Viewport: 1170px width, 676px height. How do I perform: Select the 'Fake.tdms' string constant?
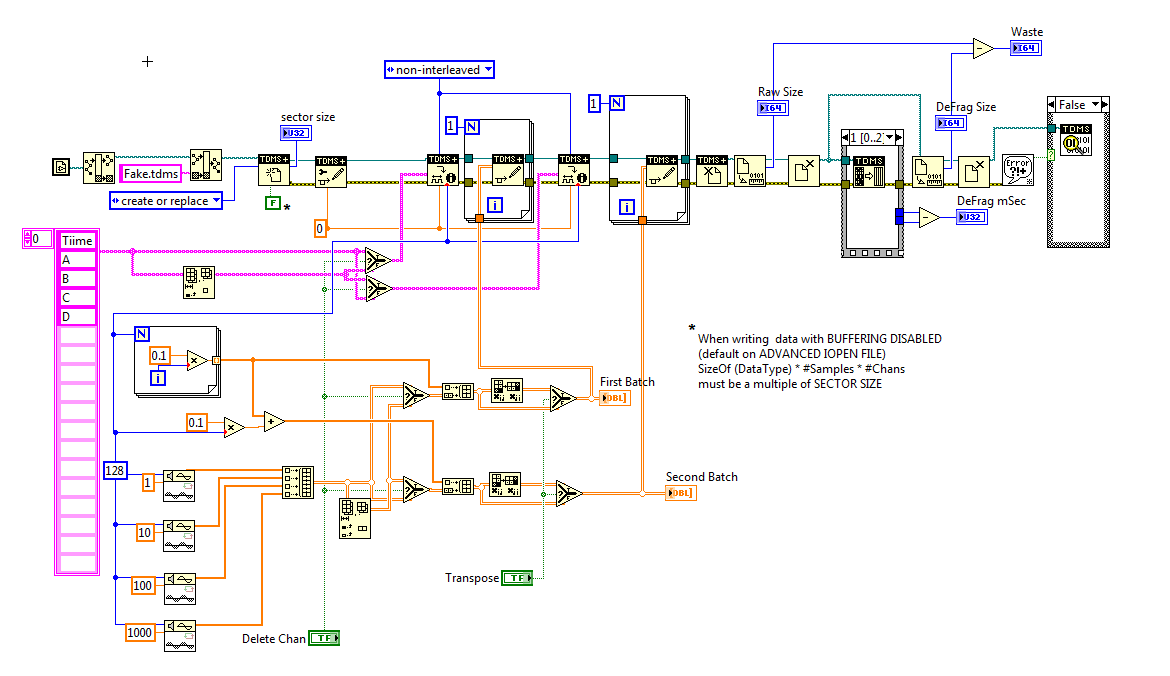[151, 174]
